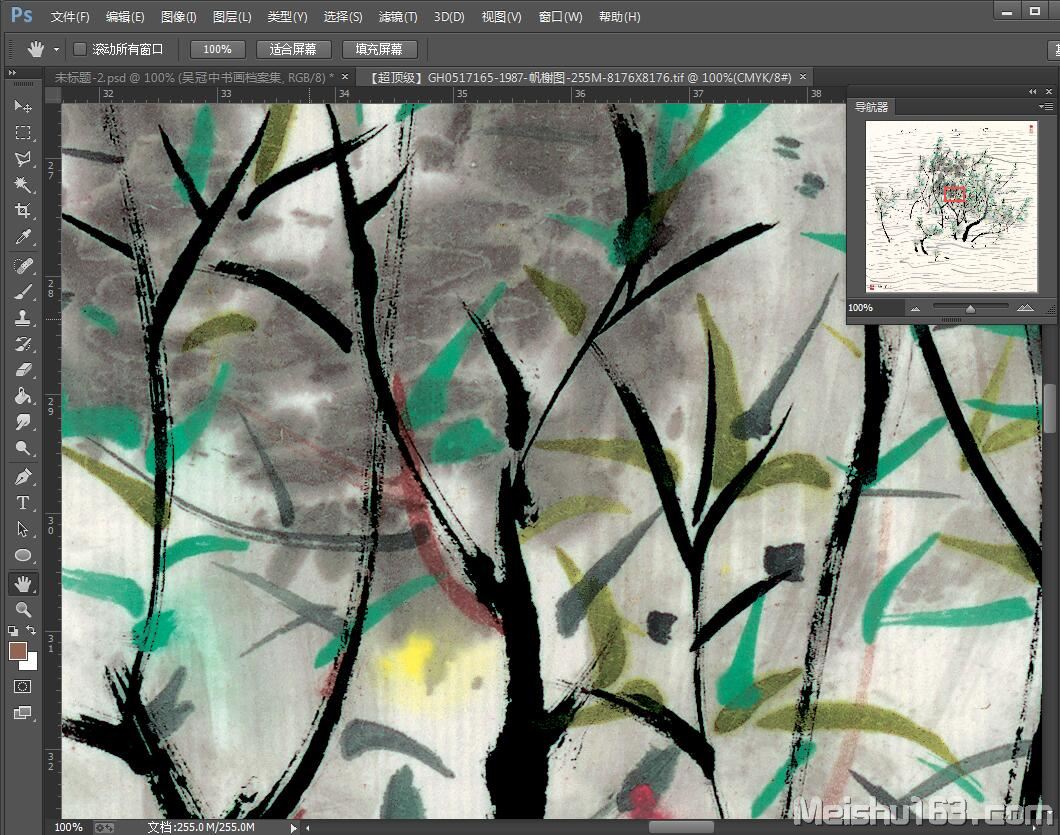Image resolution: width=1060 pixels, height=835 pixels.
Task: Open the Edit menu
Action: coord(125,17)
